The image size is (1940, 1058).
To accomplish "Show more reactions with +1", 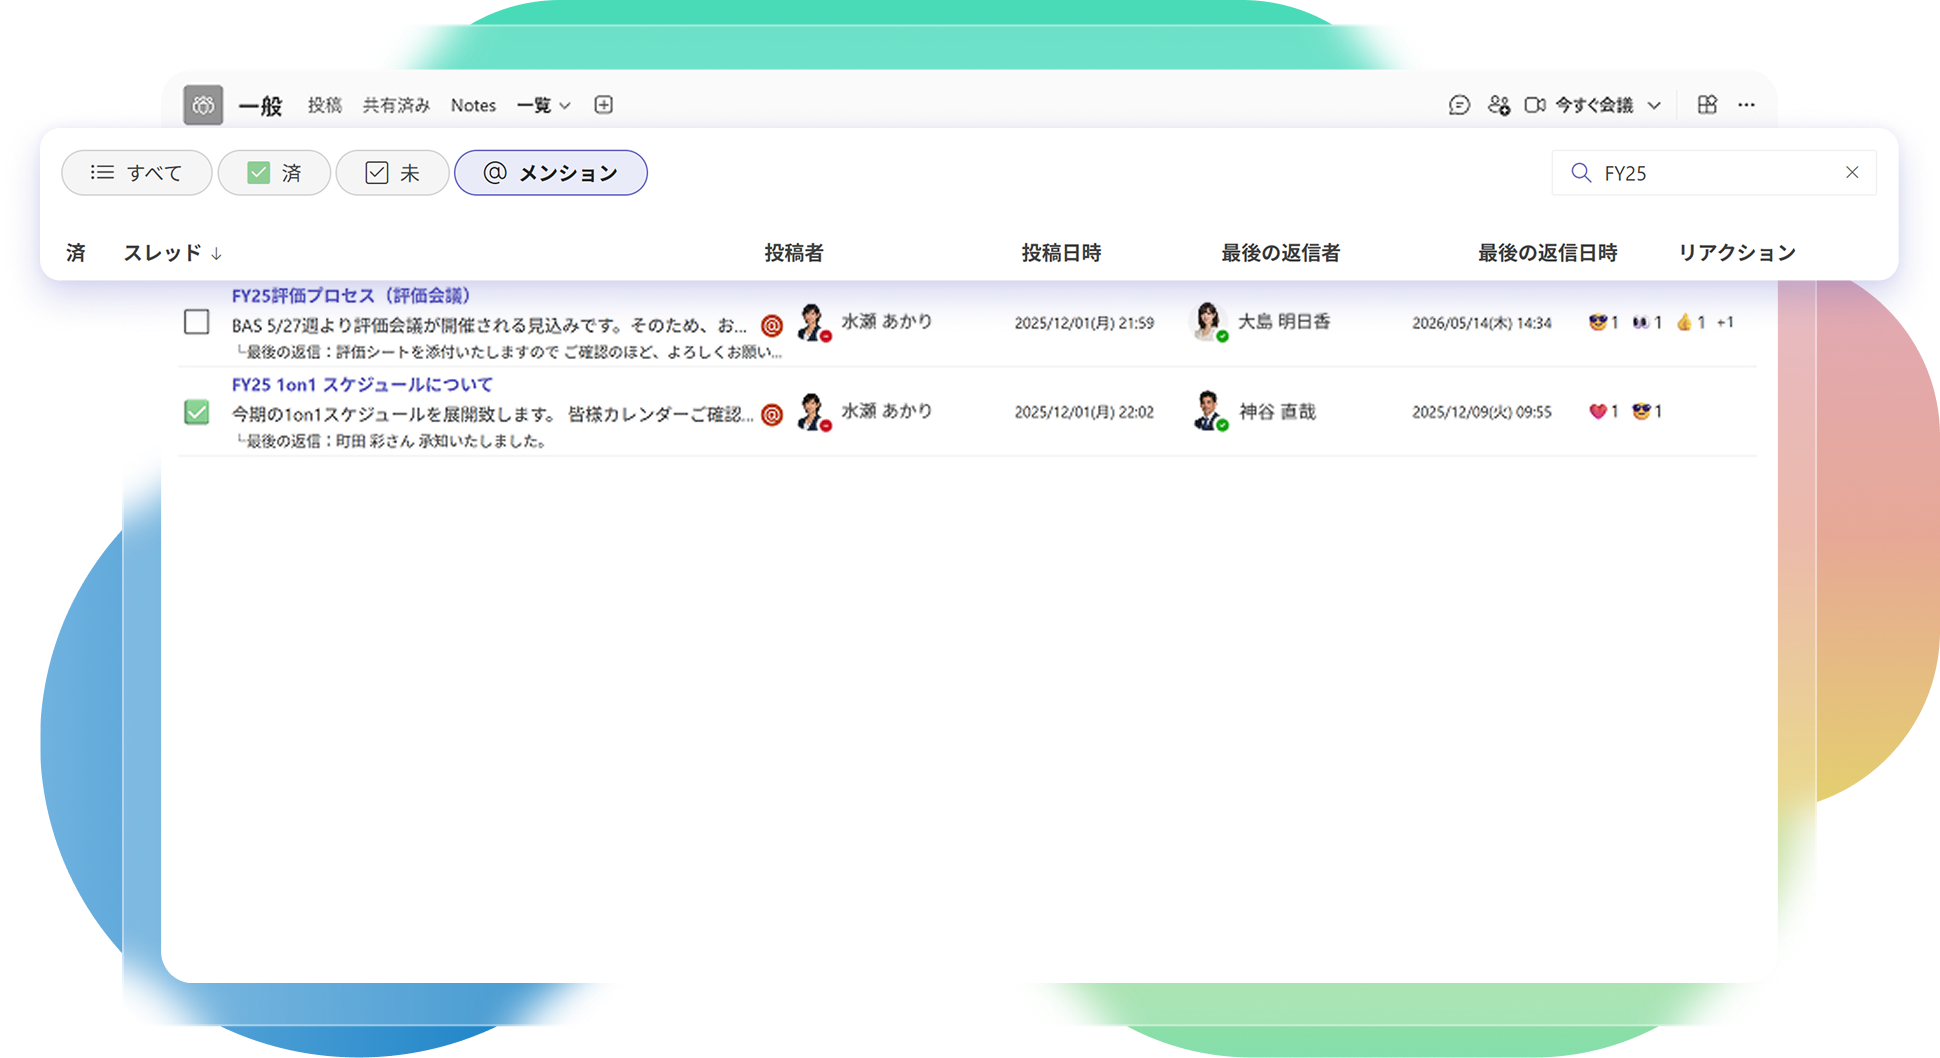I will point(1725,322).
